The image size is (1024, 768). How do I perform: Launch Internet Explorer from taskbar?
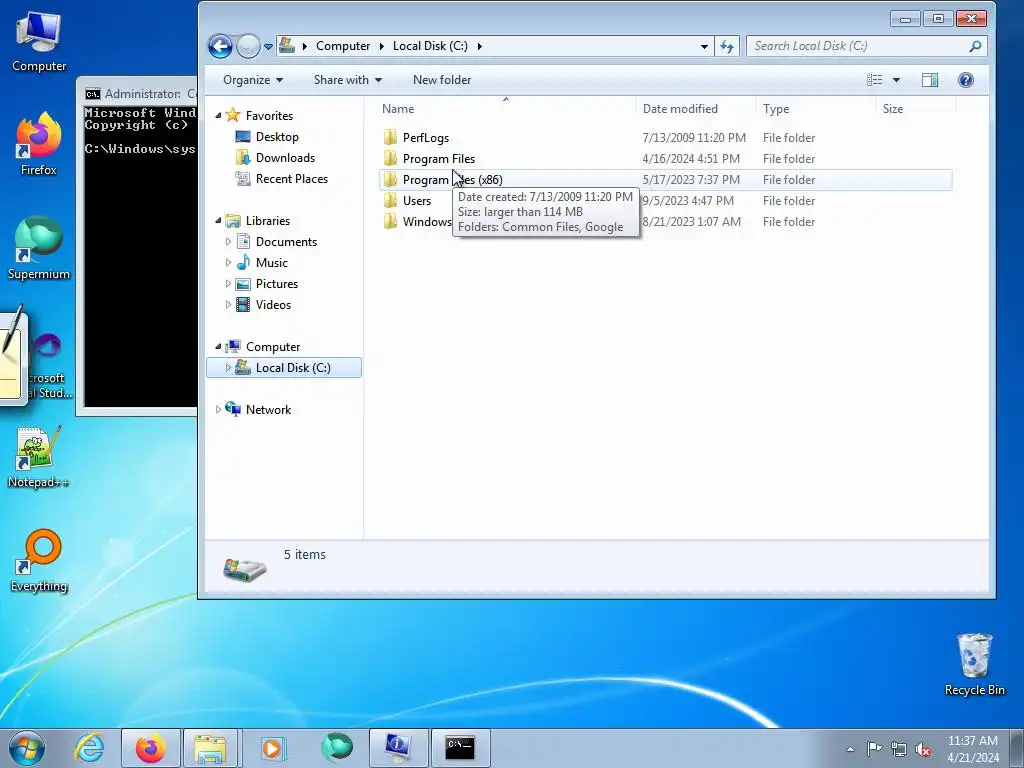point(89,748)
